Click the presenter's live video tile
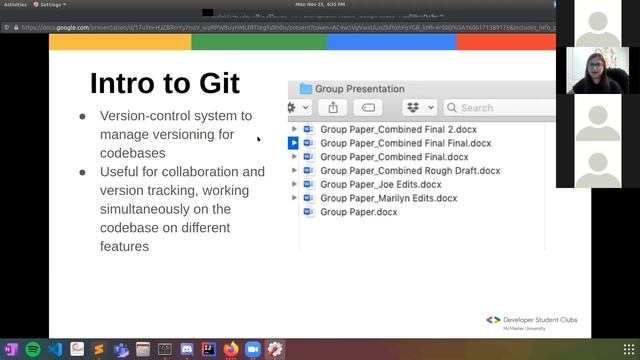 click(x=598, y=70)
